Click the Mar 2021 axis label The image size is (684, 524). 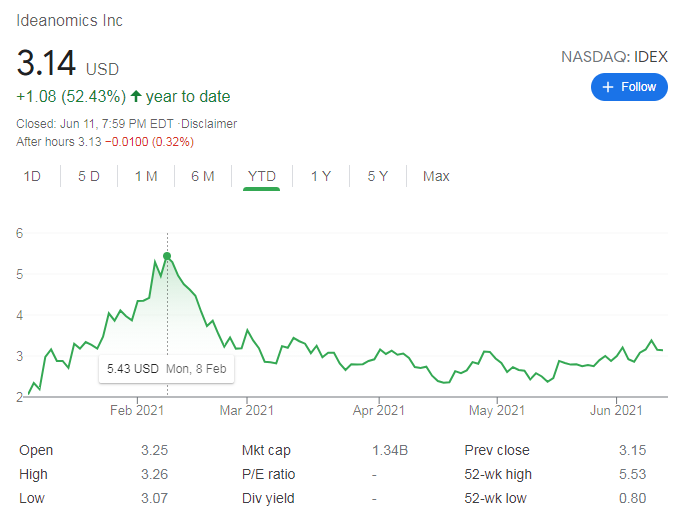click(x=246, y=411)
